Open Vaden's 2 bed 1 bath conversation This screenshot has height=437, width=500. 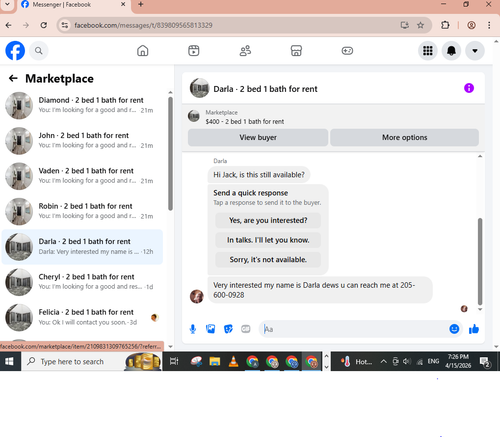click(82, 176)
